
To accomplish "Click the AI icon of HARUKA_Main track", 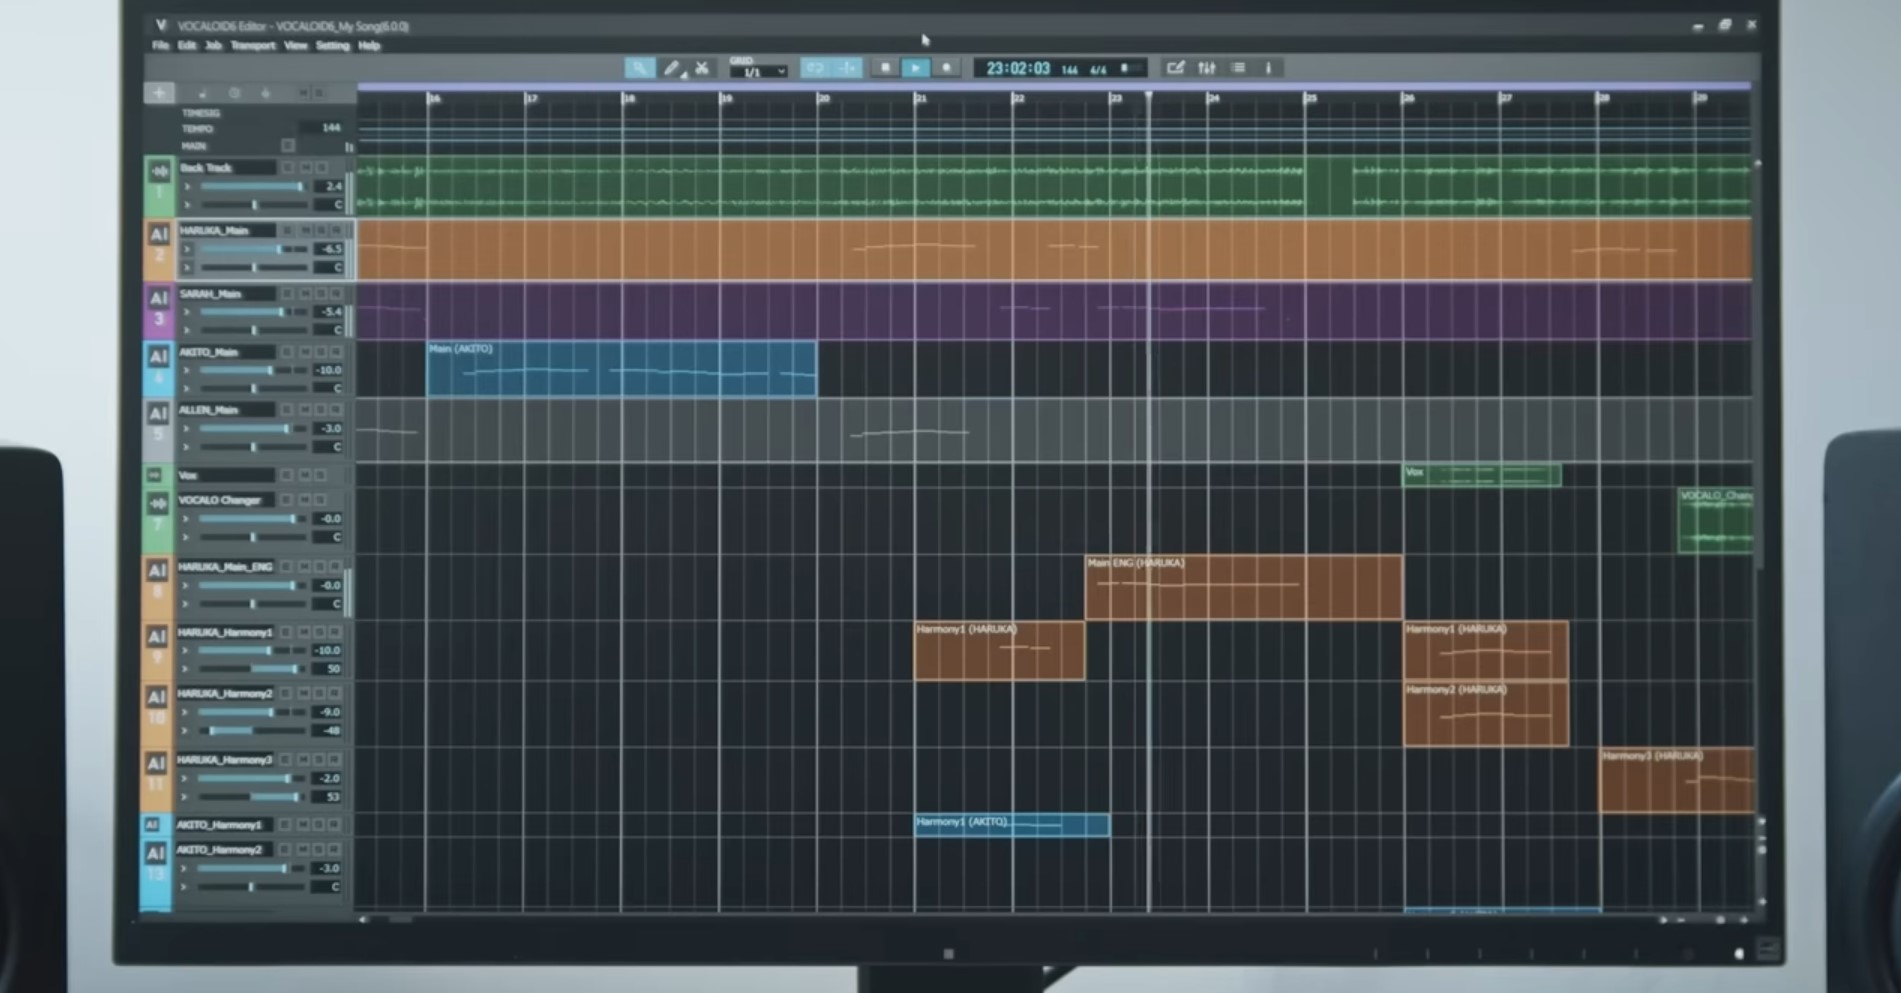I will (x=159, y=235).
